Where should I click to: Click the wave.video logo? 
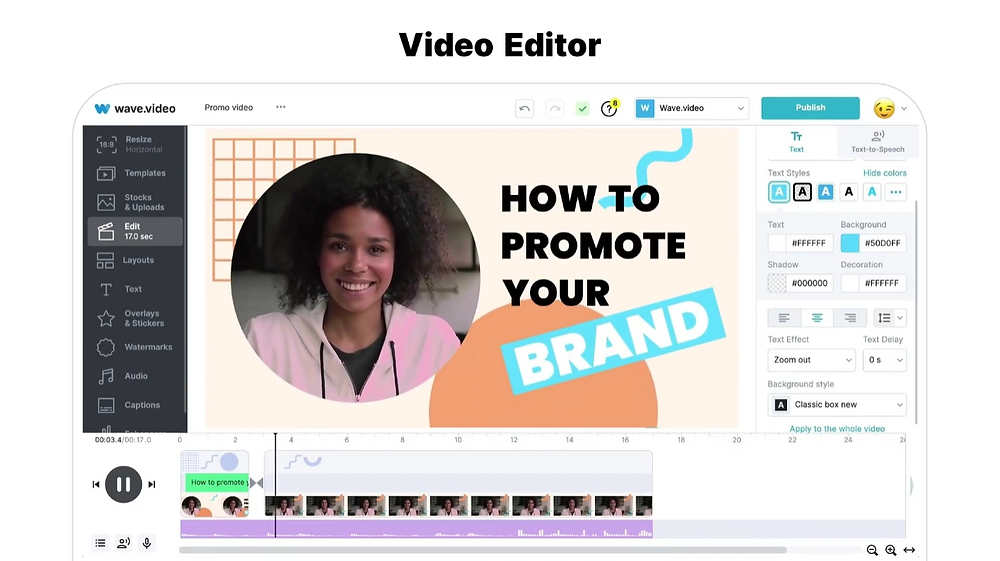pos(135,108)
